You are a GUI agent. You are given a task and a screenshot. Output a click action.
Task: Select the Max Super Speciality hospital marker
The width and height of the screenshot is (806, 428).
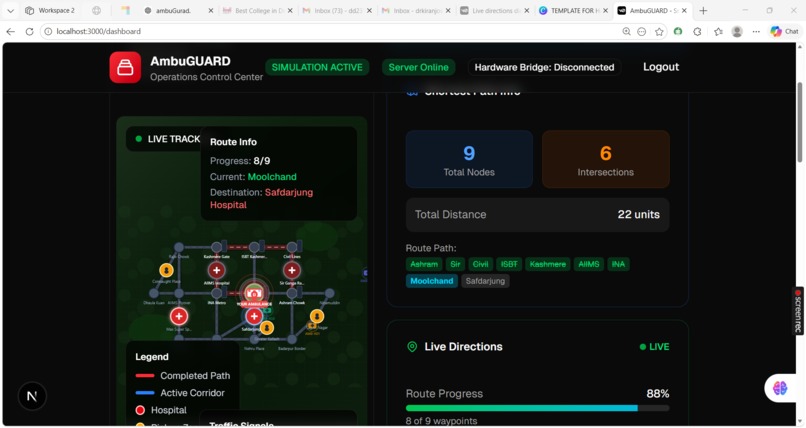click(x=179, y=317)
